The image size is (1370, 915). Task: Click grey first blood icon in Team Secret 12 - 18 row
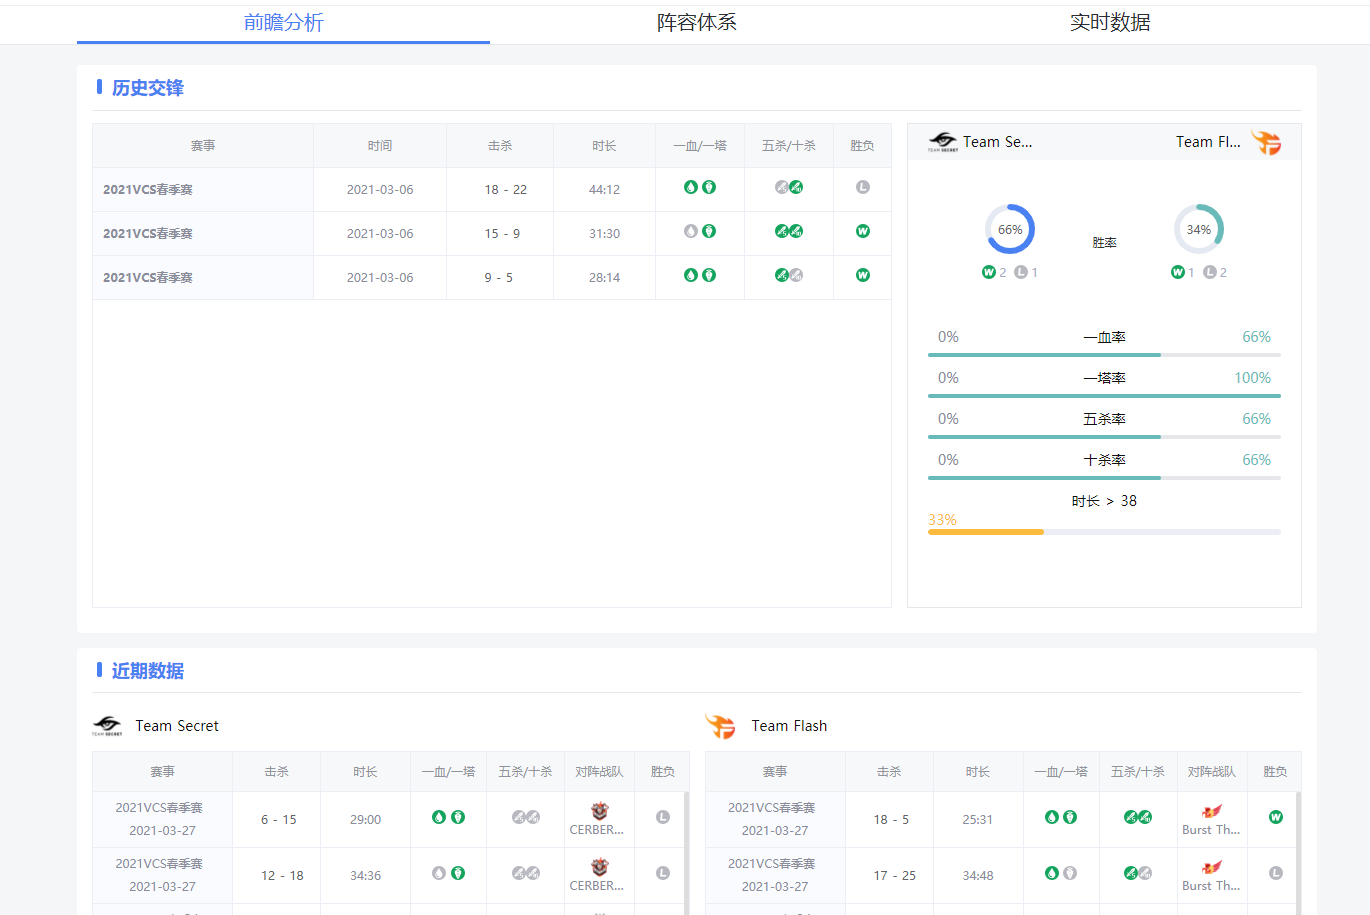[439, 873]
